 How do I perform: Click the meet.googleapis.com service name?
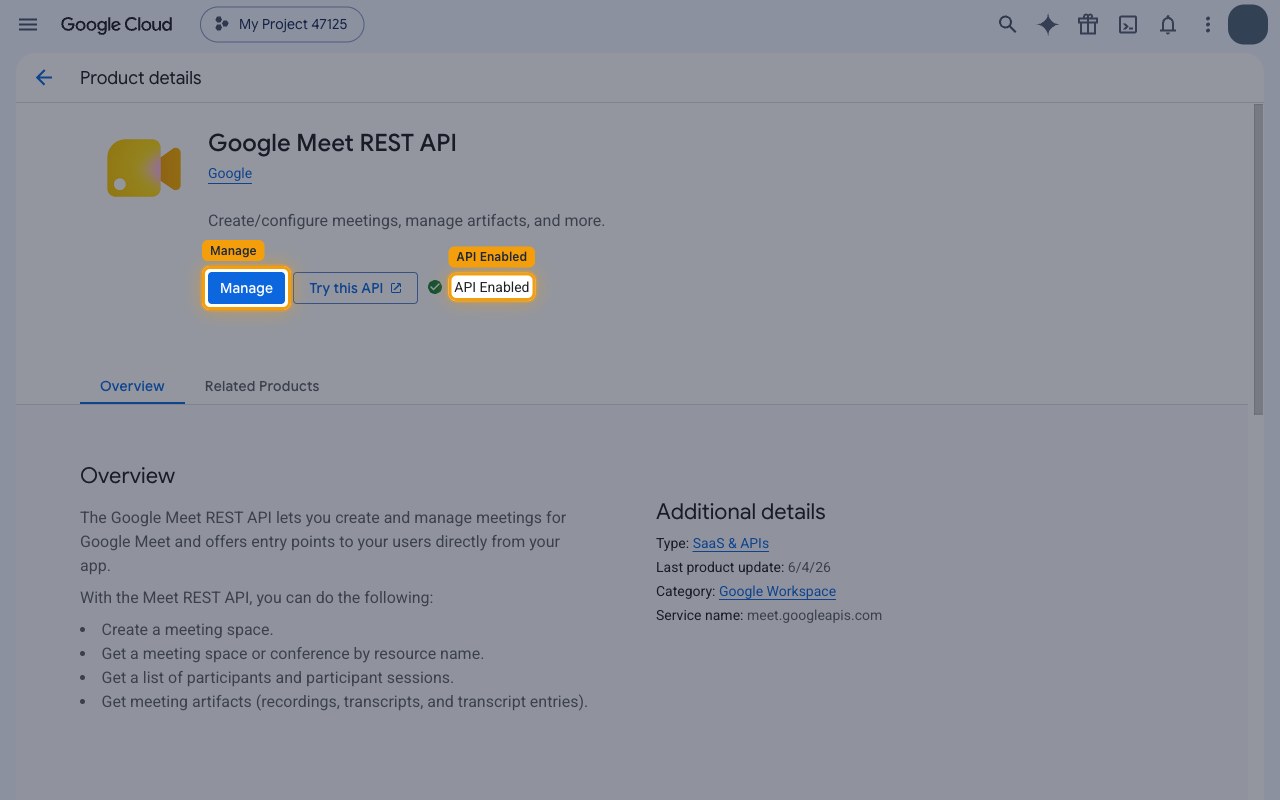click(x=814, y=615)
